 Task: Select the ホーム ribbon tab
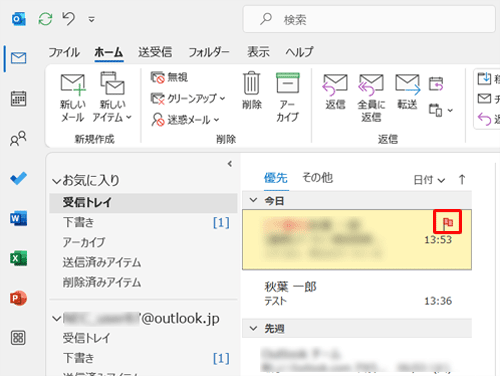point(109,52)
